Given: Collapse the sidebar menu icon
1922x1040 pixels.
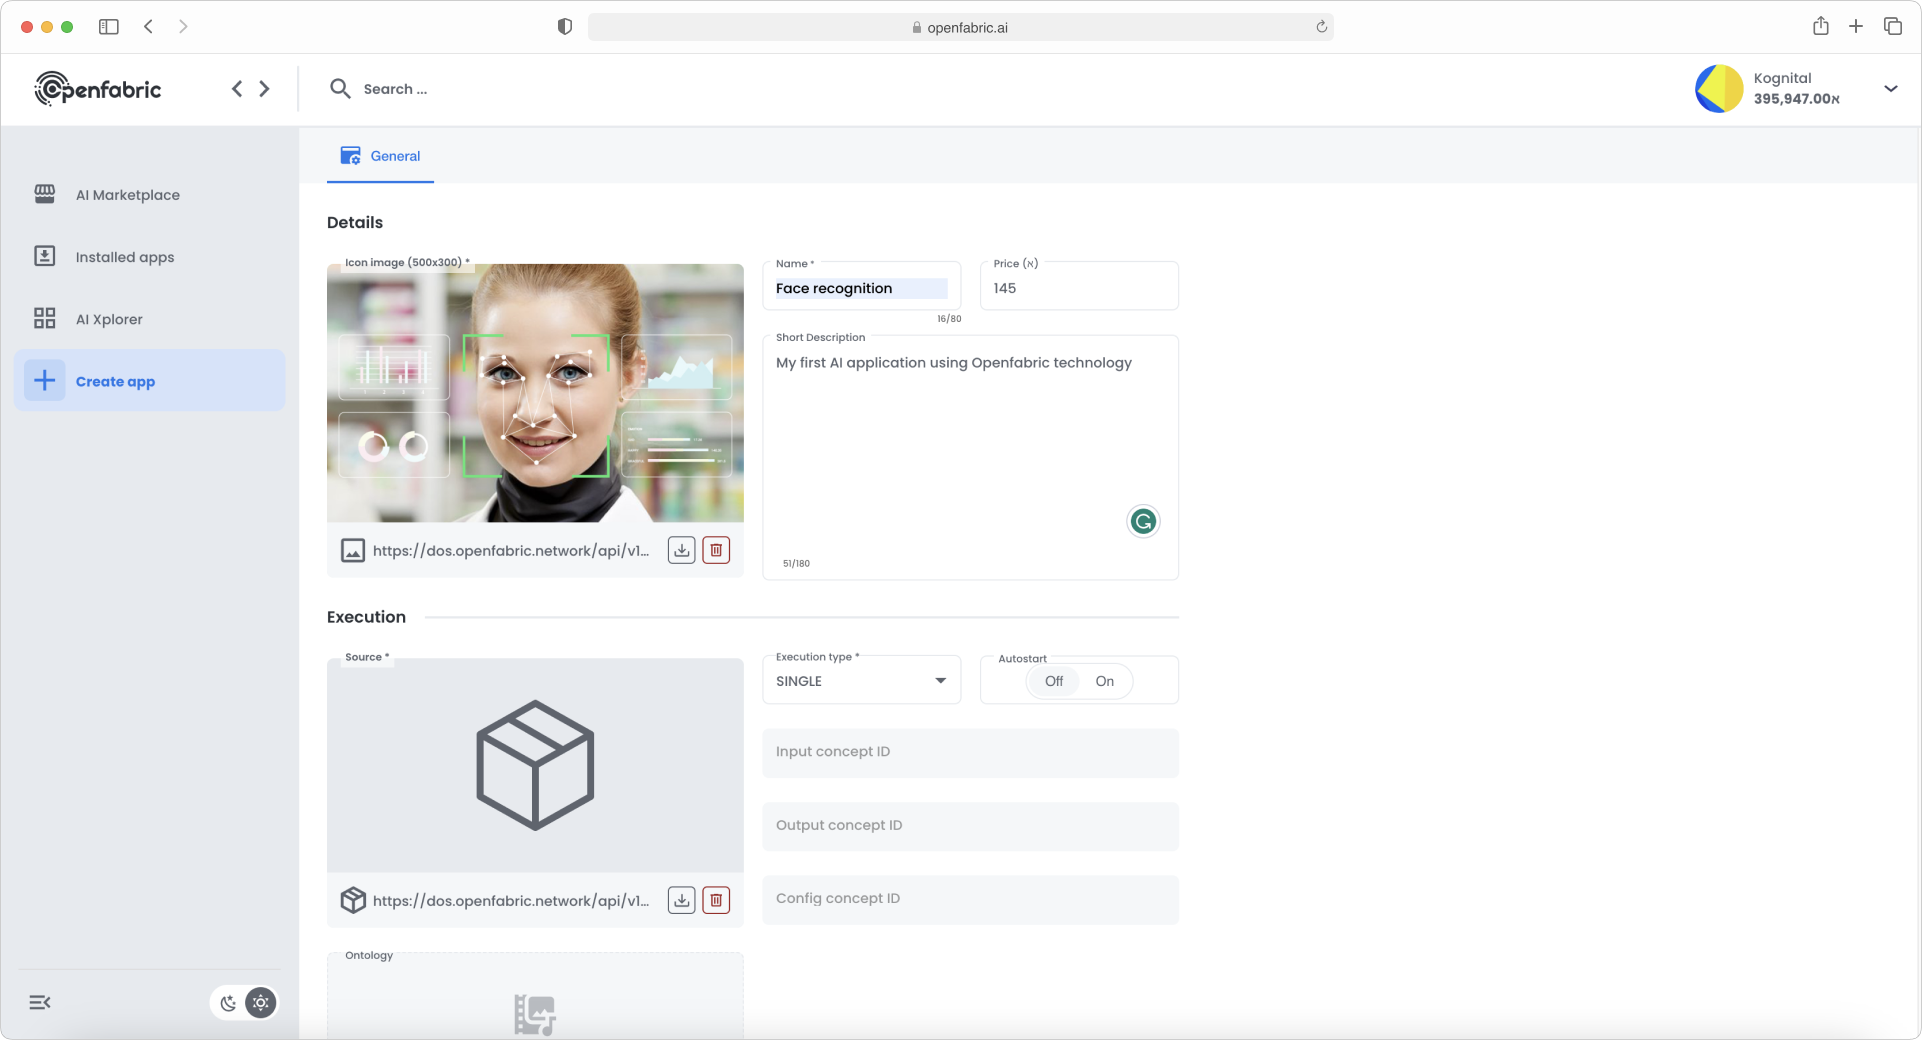Looking at the screenshot, I should (x=40, y=1002).
